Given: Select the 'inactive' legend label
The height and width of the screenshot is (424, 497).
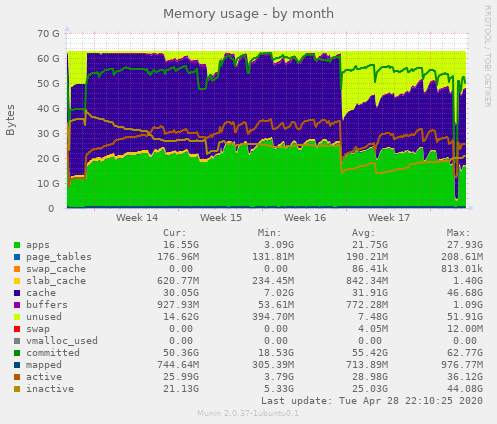Looking at the screenshot, I should [50, 389].
